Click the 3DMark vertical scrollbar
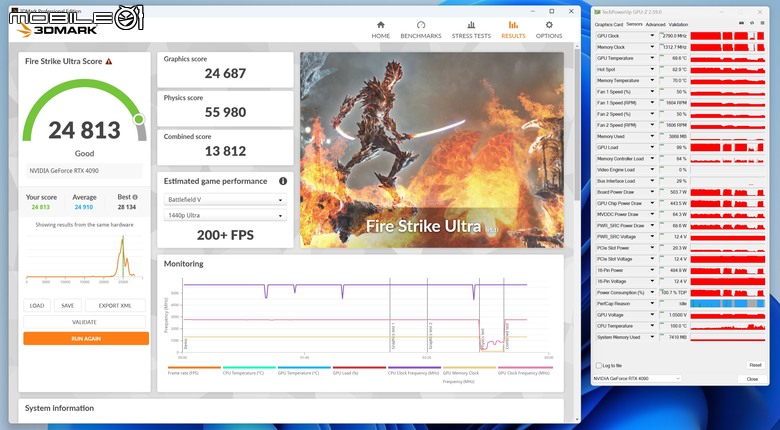The image size is (780, 430). pos(577,124)
